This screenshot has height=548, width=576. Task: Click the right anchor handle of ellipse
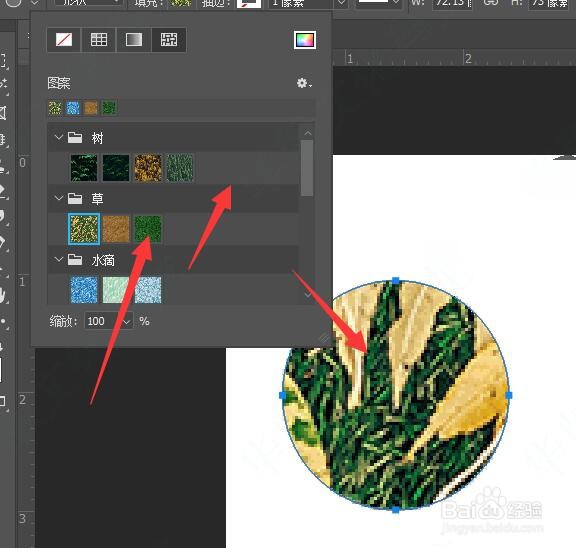tap(509, 395)
